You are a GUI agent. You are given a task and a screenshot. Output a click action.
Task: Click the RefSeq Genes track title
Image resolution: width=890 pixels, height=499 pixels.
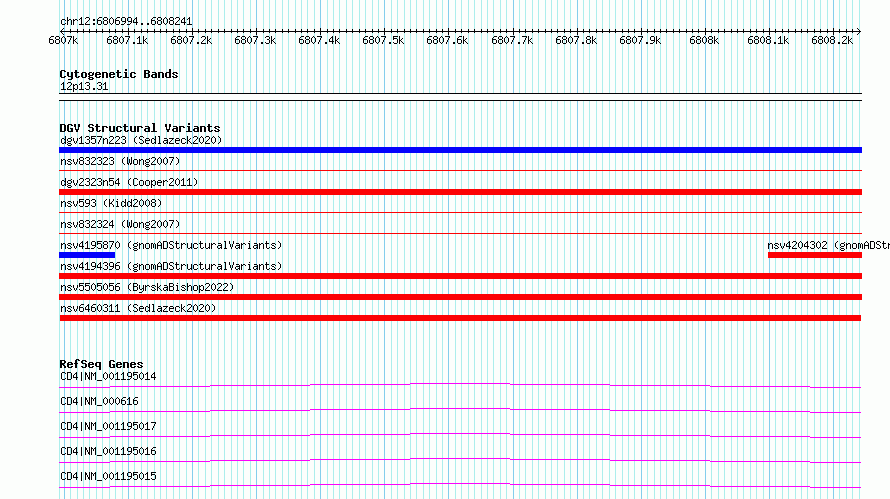[101, 364]
